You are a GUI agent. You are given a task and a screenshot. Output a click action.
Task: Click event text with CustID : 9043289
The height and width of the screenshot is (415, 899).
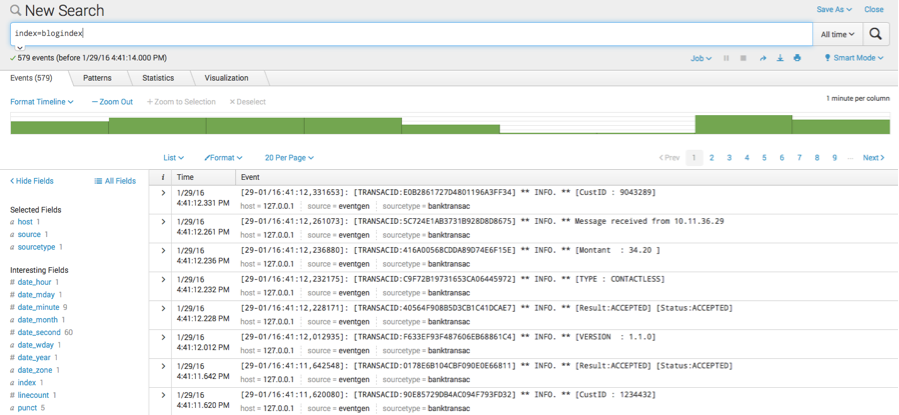615,193
